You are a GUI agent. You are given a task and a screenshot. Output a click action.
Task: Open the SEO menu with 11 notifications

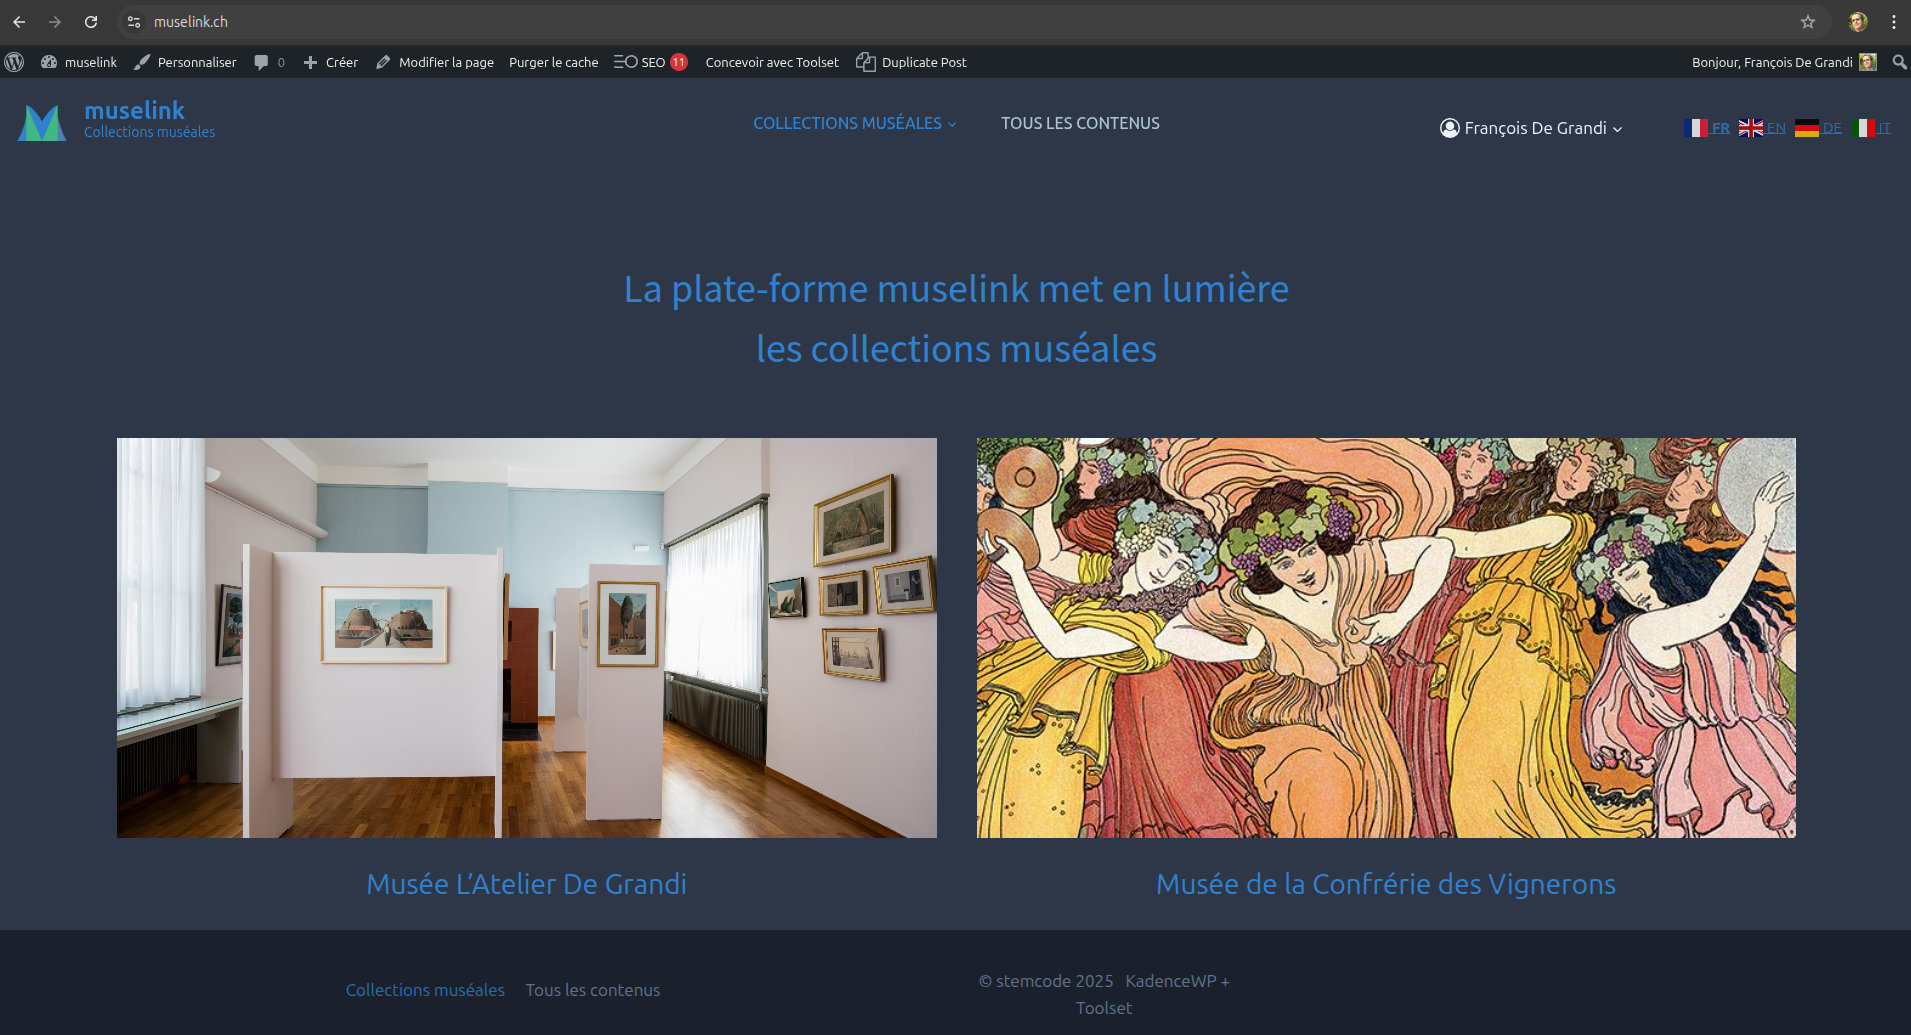coord(651,62)
